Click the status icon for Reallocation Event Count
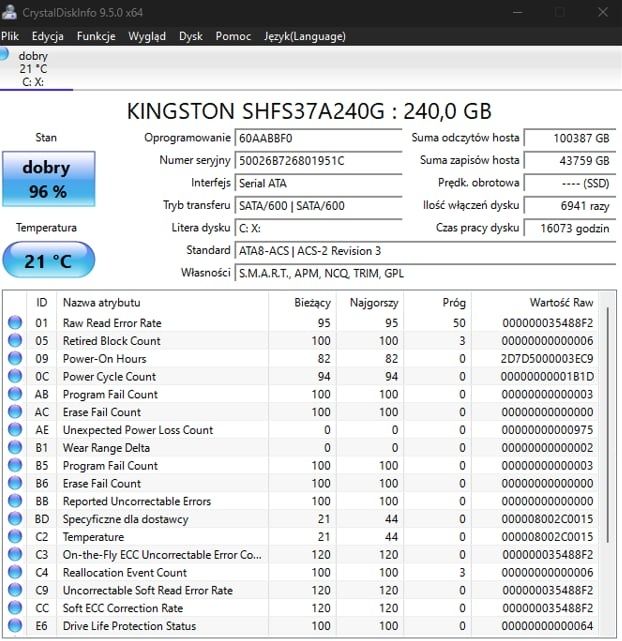 pos(15,572)
